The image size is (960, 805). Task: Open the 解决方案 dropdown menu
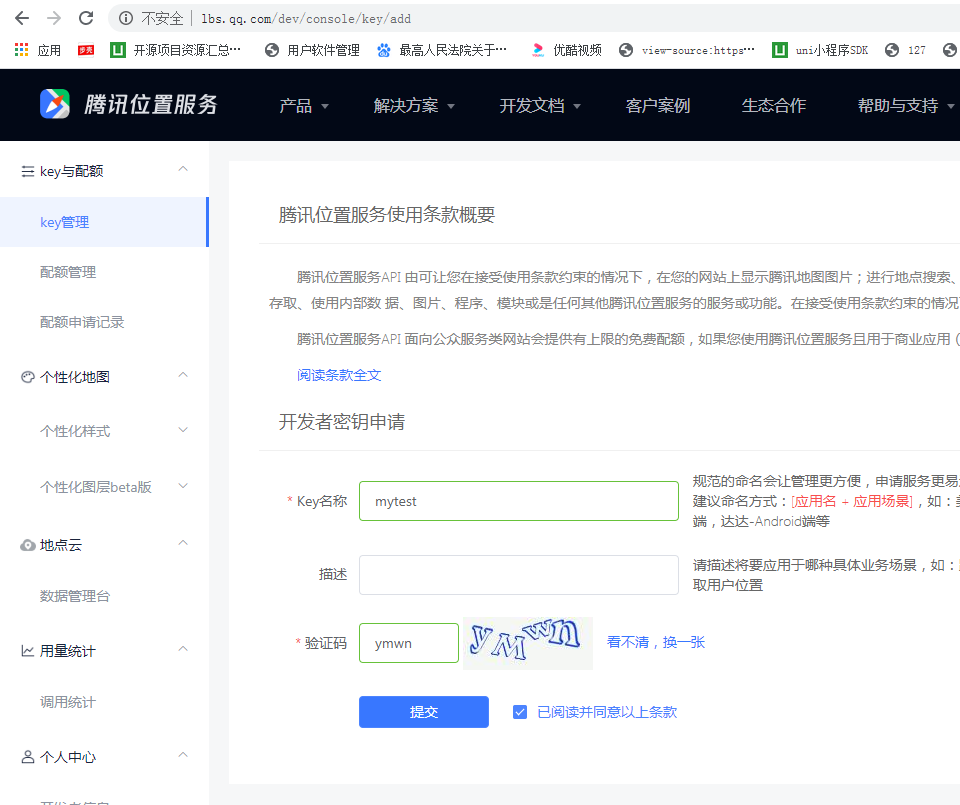(414, 106)
